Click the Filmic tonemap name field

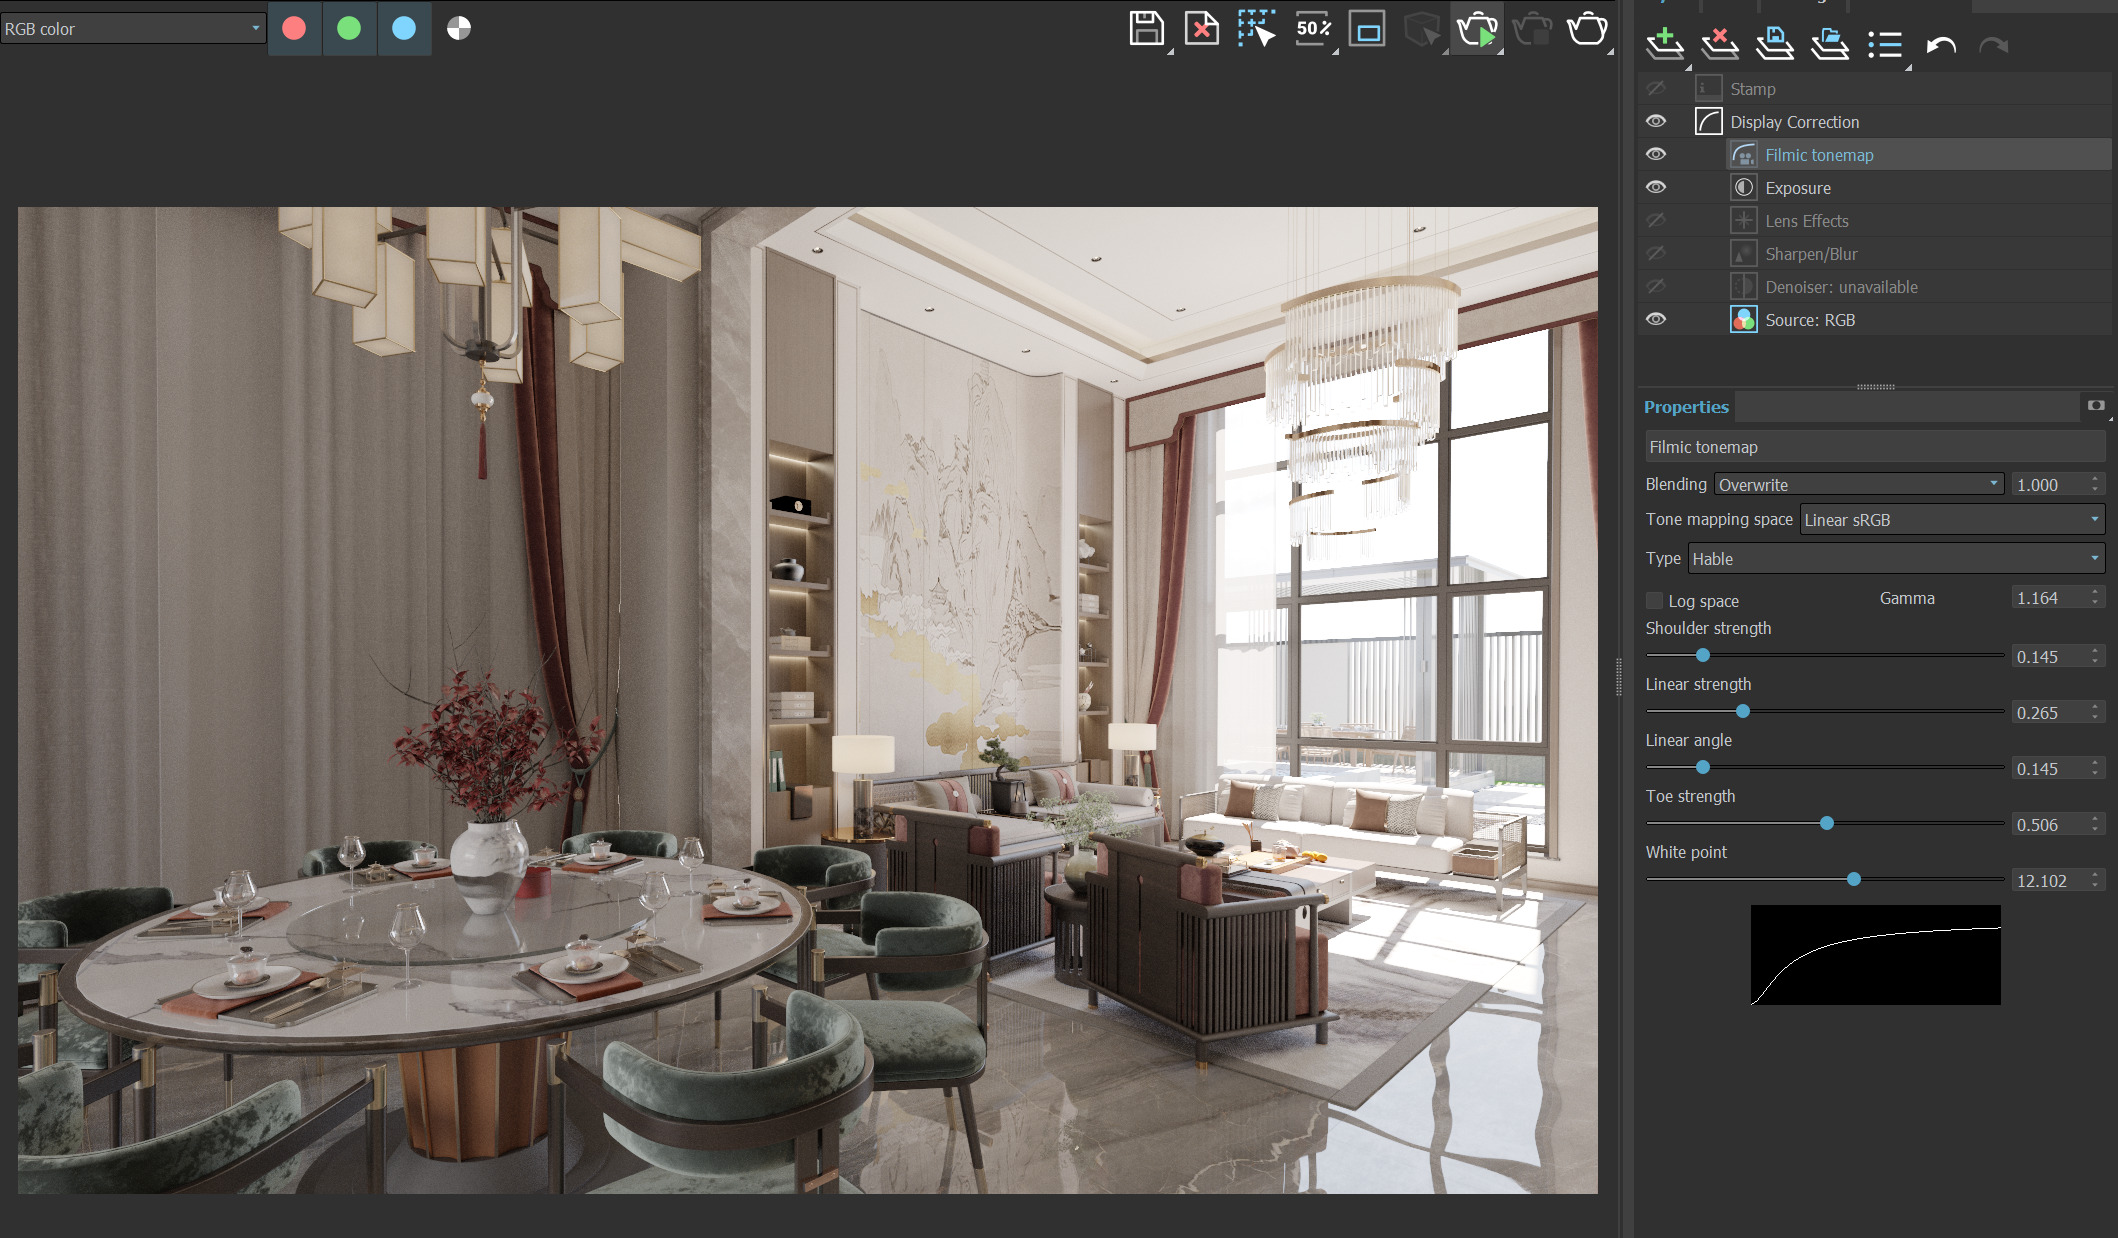(1874, 446)
